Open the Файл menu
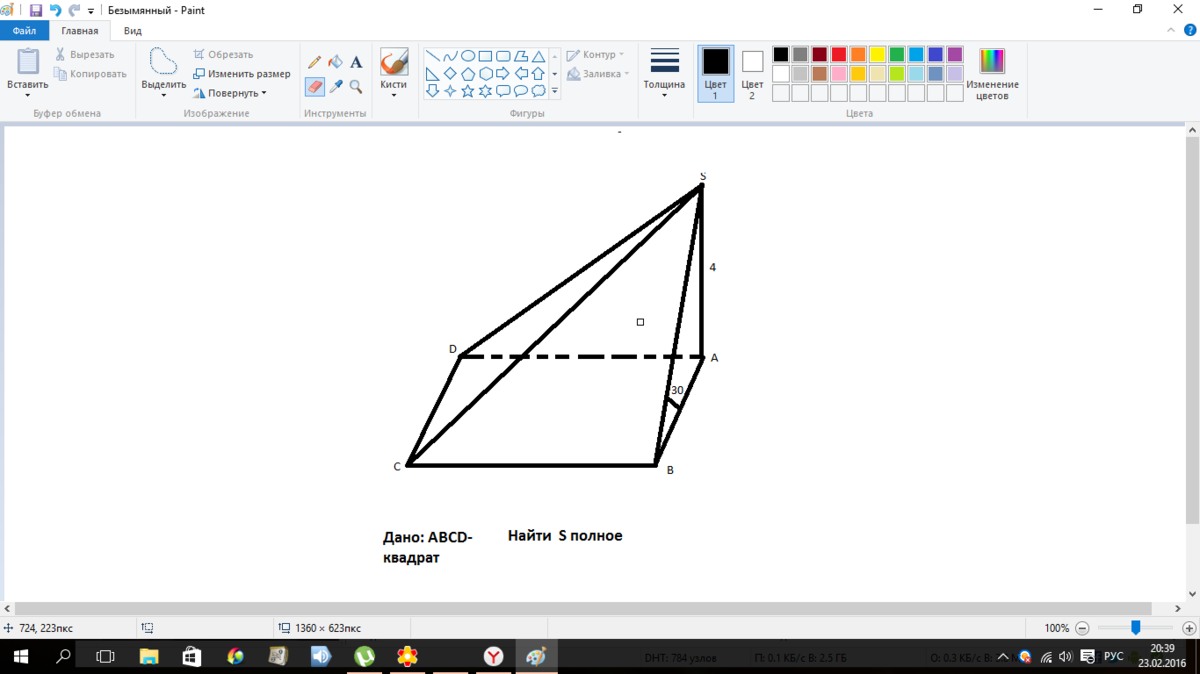 pyautogui.click(x=24, y=31)
